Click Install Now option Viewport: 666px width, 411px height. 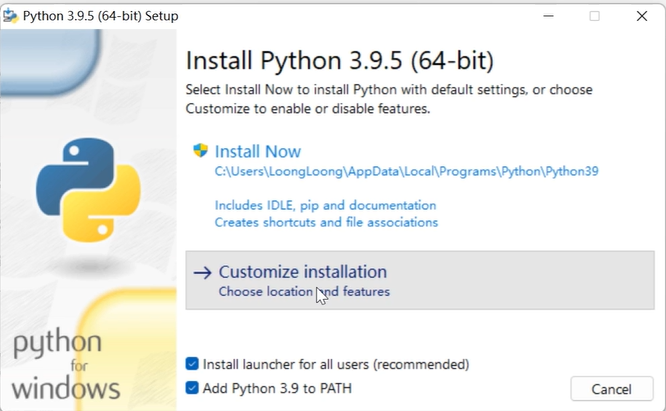[x=257, y=152]
